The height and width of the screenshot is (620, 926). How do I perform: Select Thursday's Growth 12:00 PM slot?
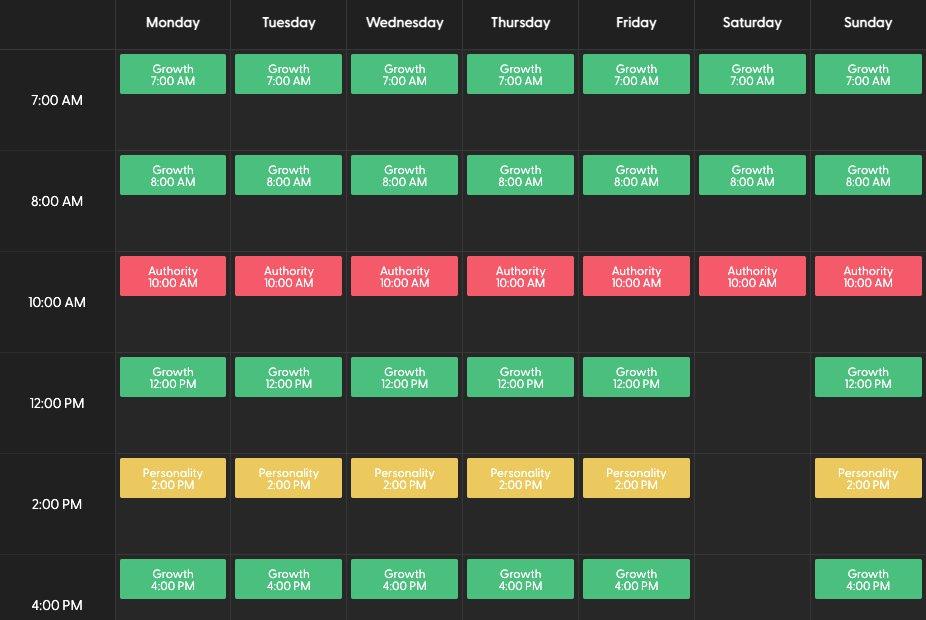tap(520, 377)
